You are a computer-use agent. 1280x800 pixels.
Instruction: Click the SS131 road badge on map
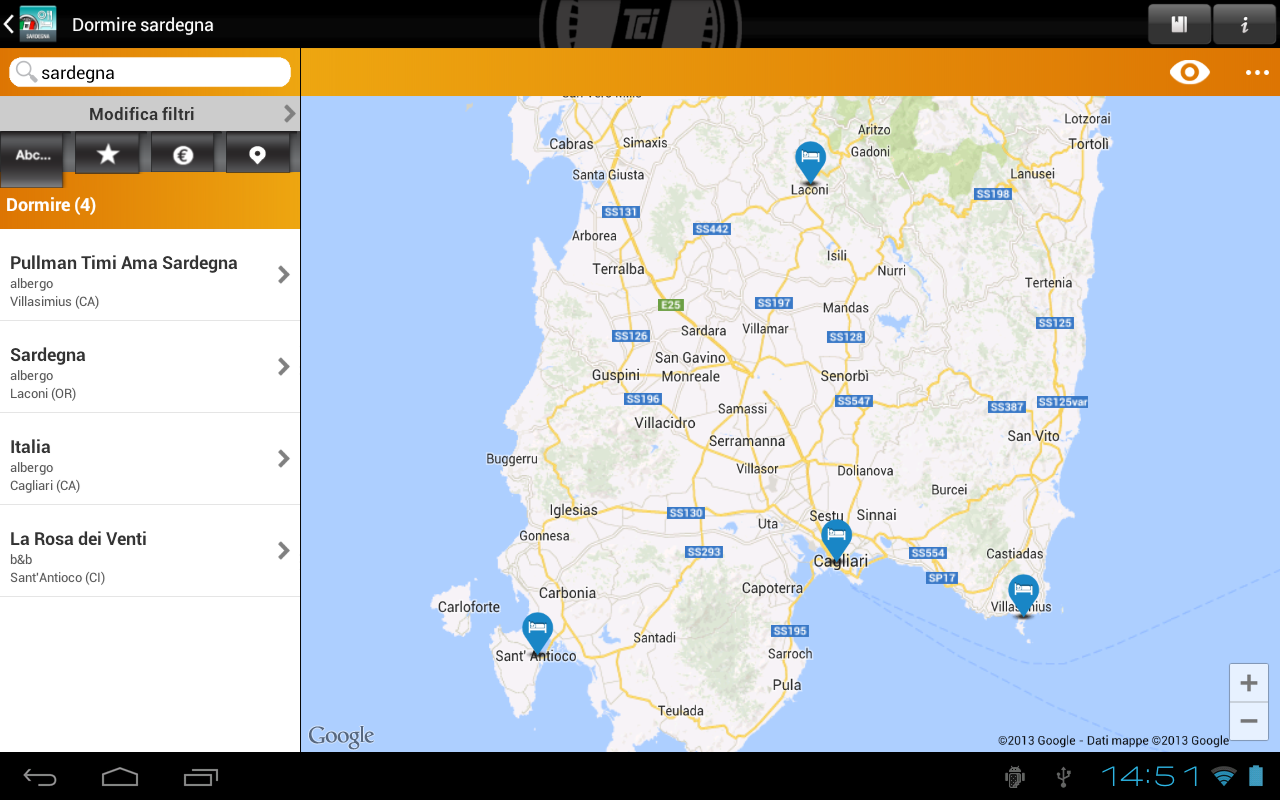620,212
